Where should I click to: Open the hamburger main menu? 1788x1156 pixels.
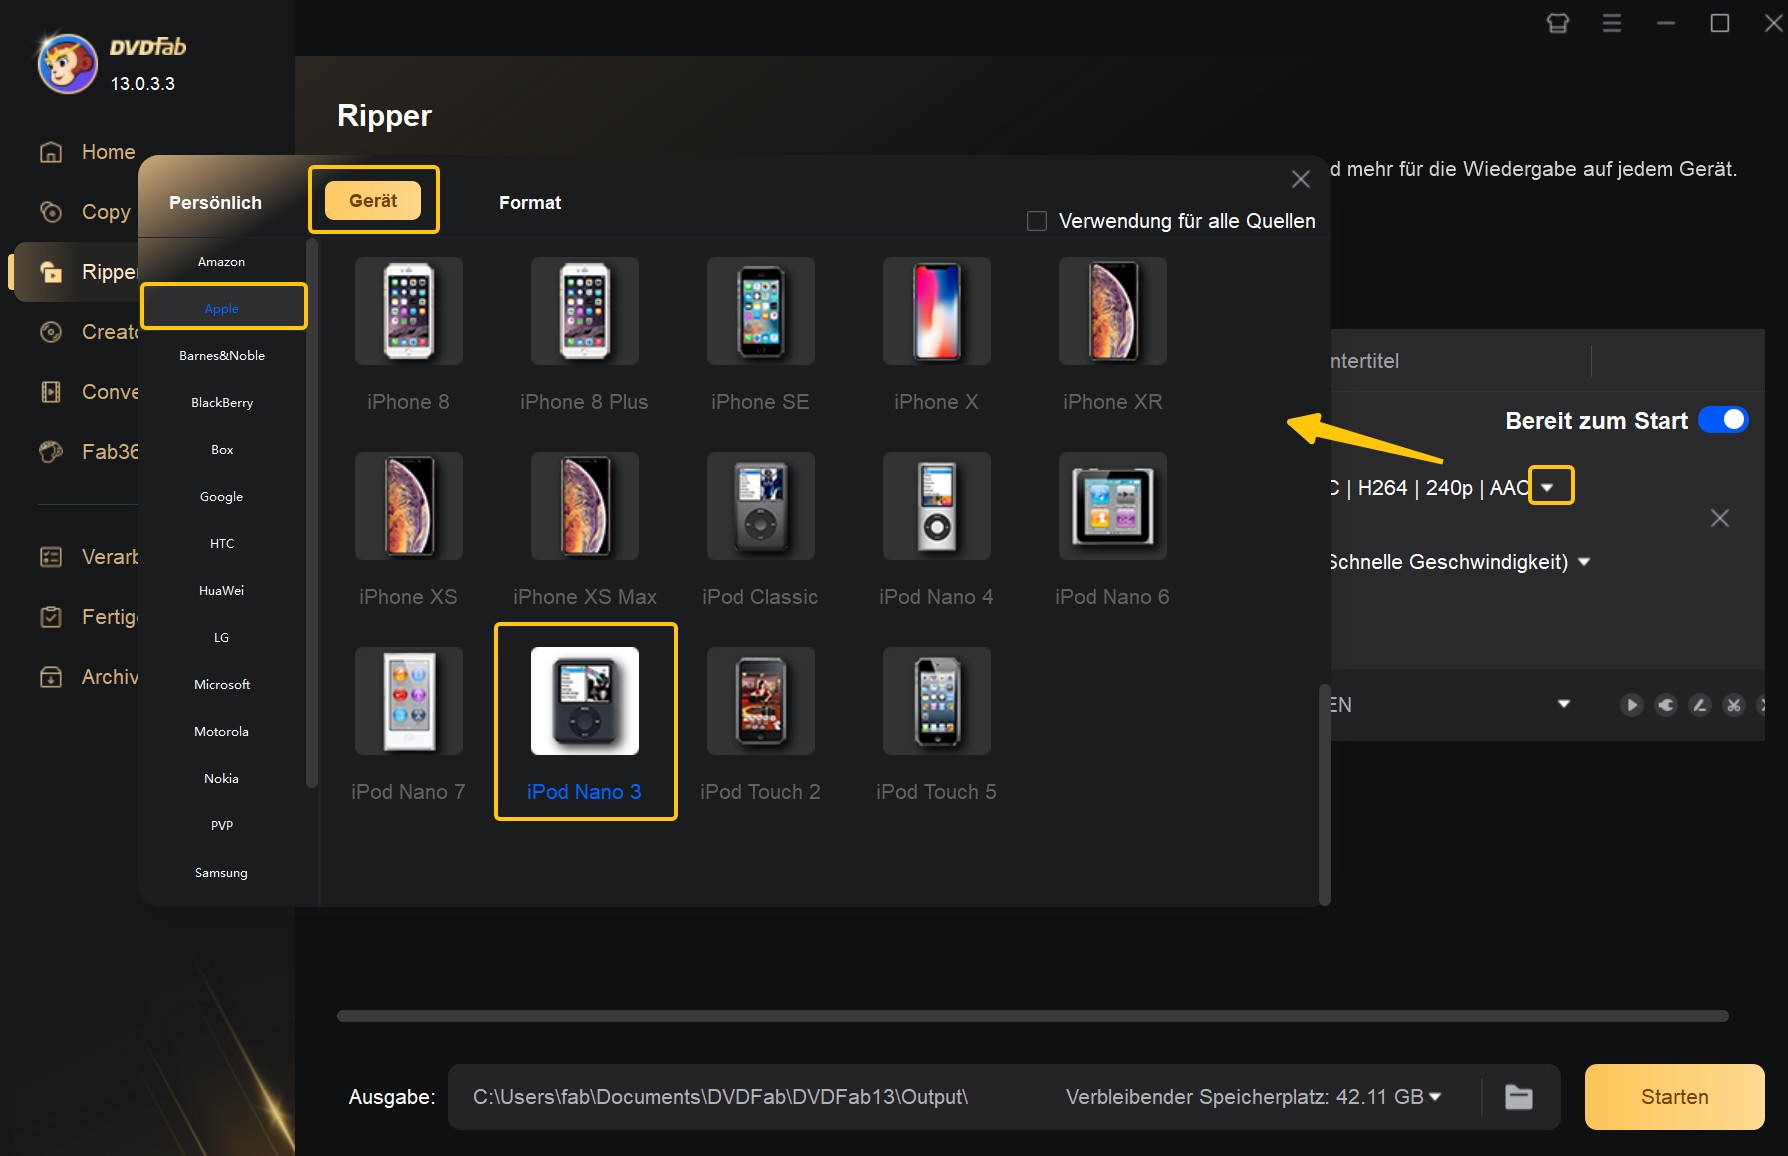tap(1612, 23)
